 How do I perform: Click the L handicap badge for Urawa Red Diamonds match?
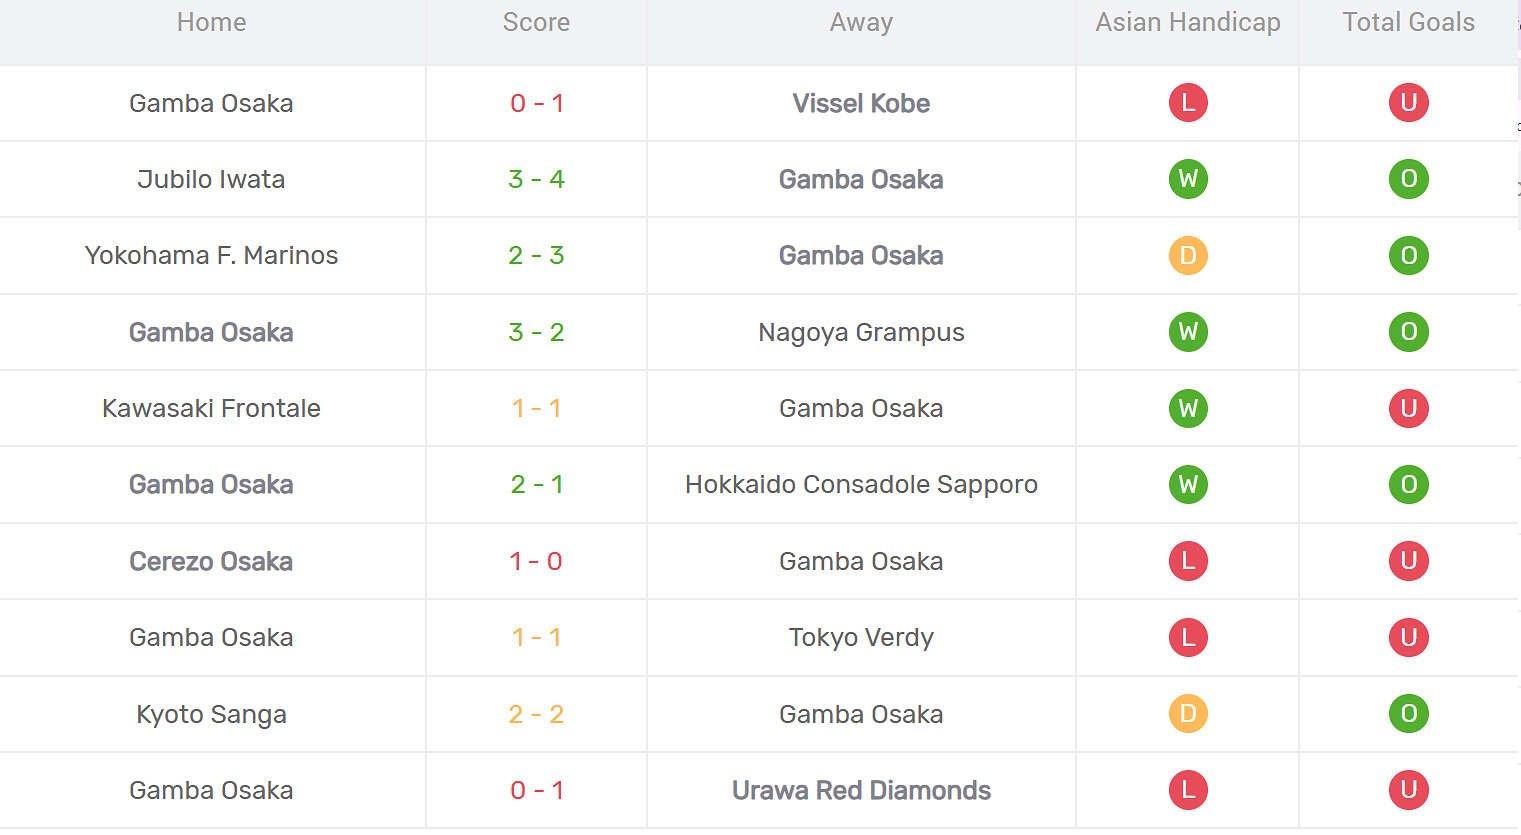pyautogui.click(x=1188, y=790)
